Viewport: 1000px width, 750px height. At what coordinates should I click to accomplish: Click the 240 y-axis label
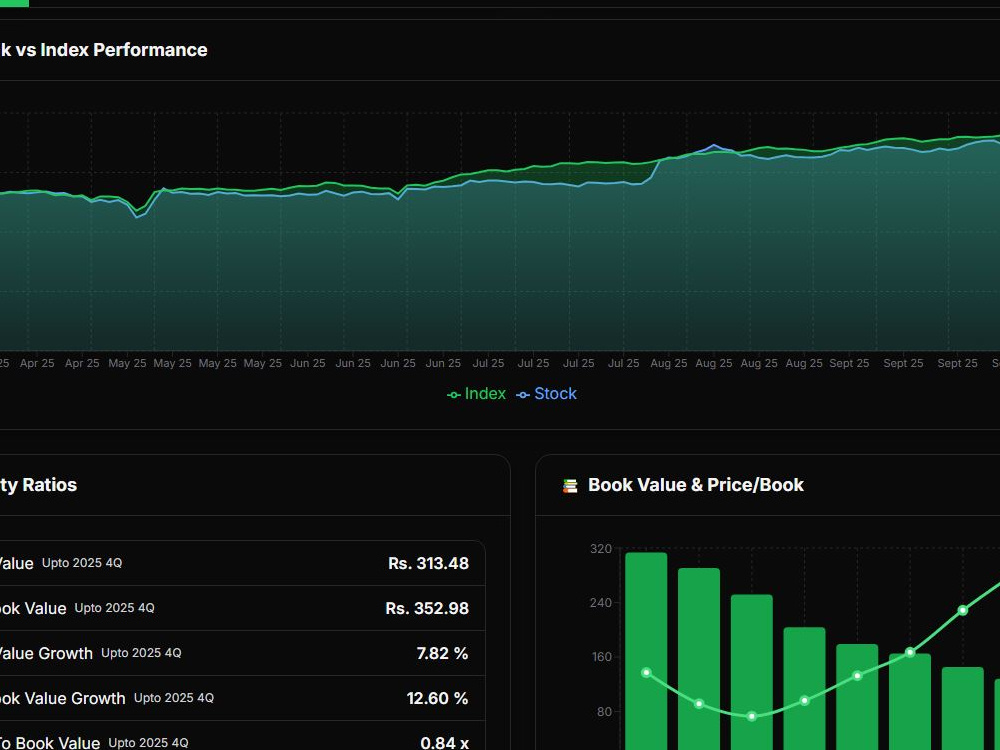click(601, 603)
